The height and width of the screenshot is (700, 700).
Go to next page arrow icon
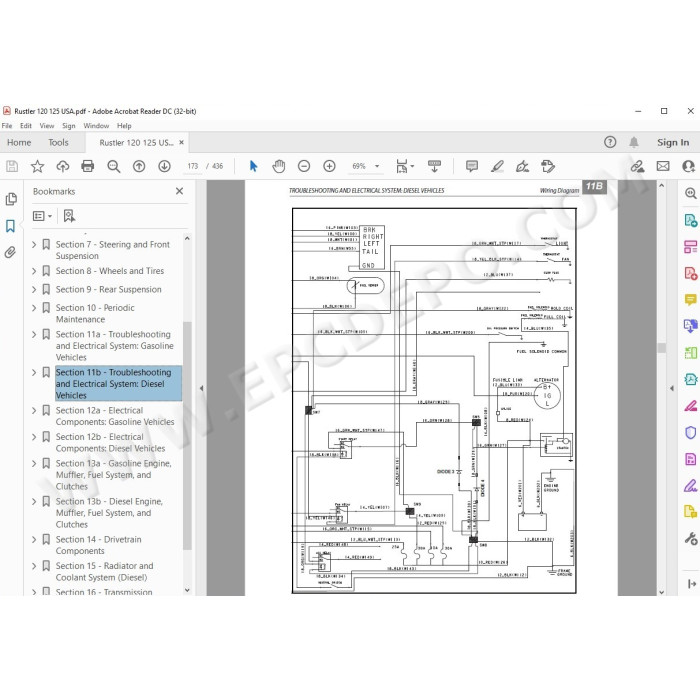click(164, 166)
